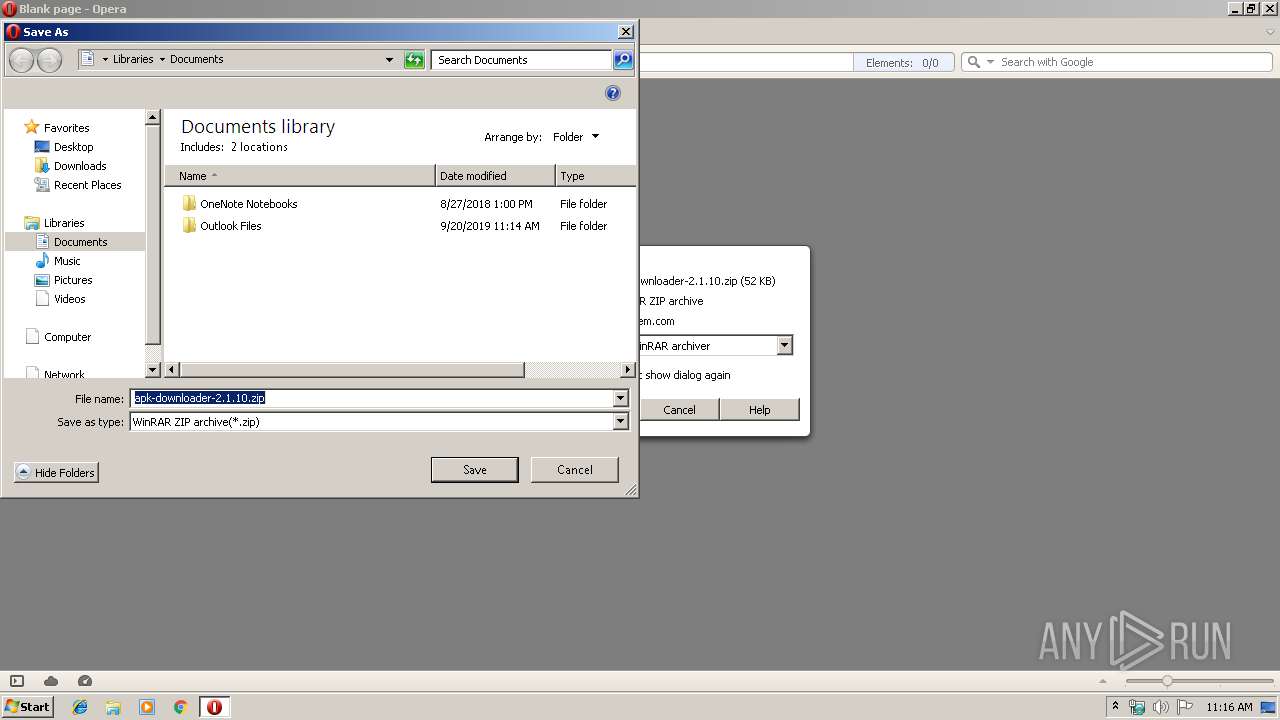Screen dimensions: 1280x720
Task: Open the Pictures library
Action: 73,280
